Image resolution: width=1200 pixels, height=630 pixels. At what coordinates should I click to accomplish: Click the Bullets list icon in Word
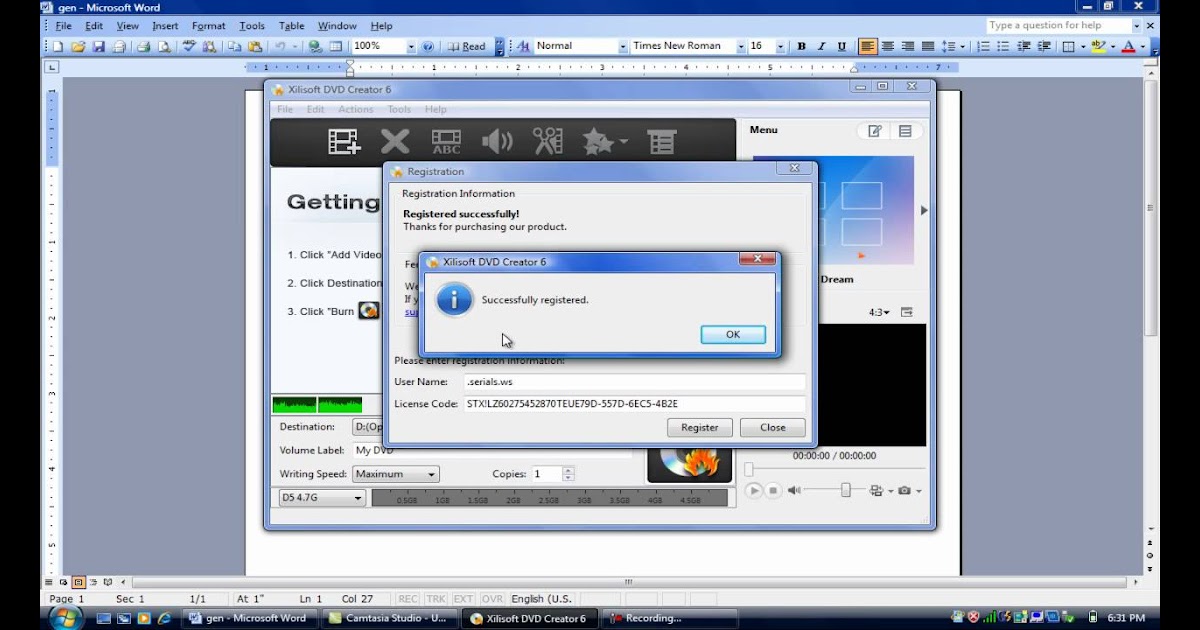(x=1003, y=46)
